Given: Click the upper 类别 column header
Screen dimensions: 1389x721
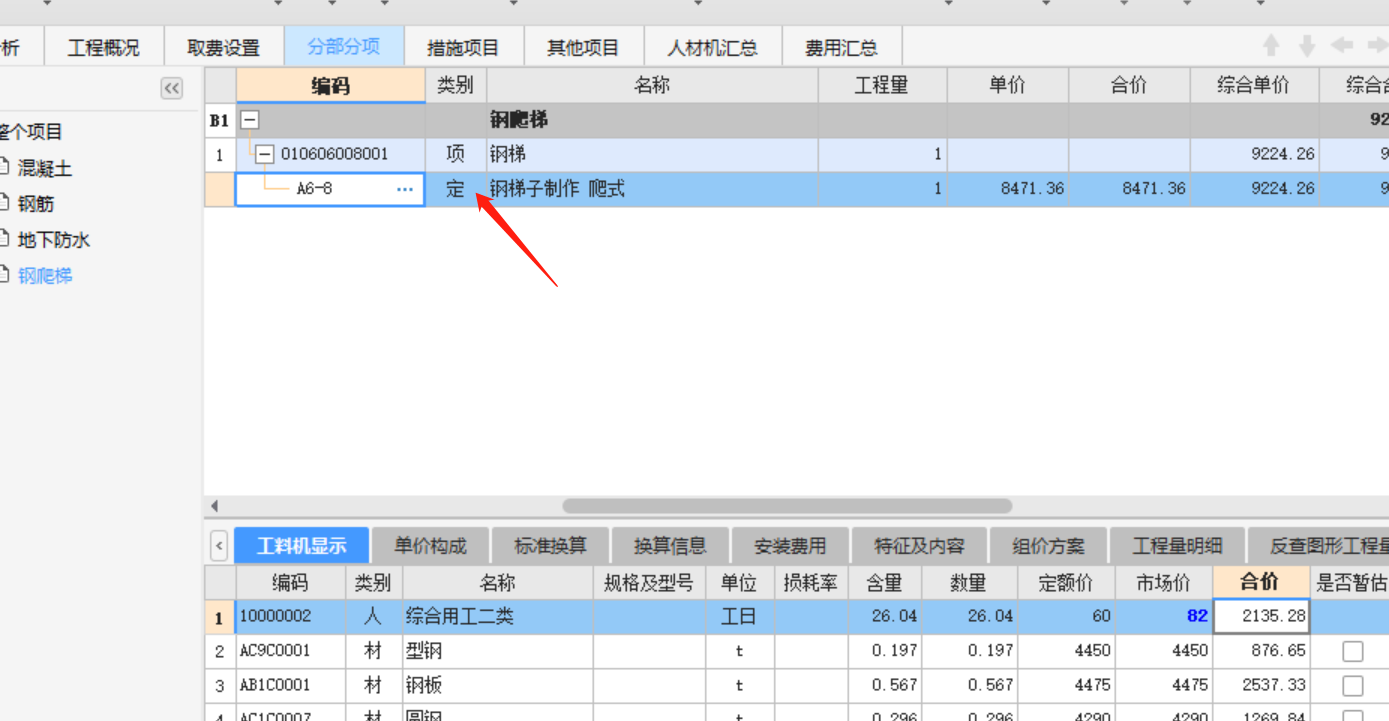Looking at the screenshot, I should [x=456, y=86].
